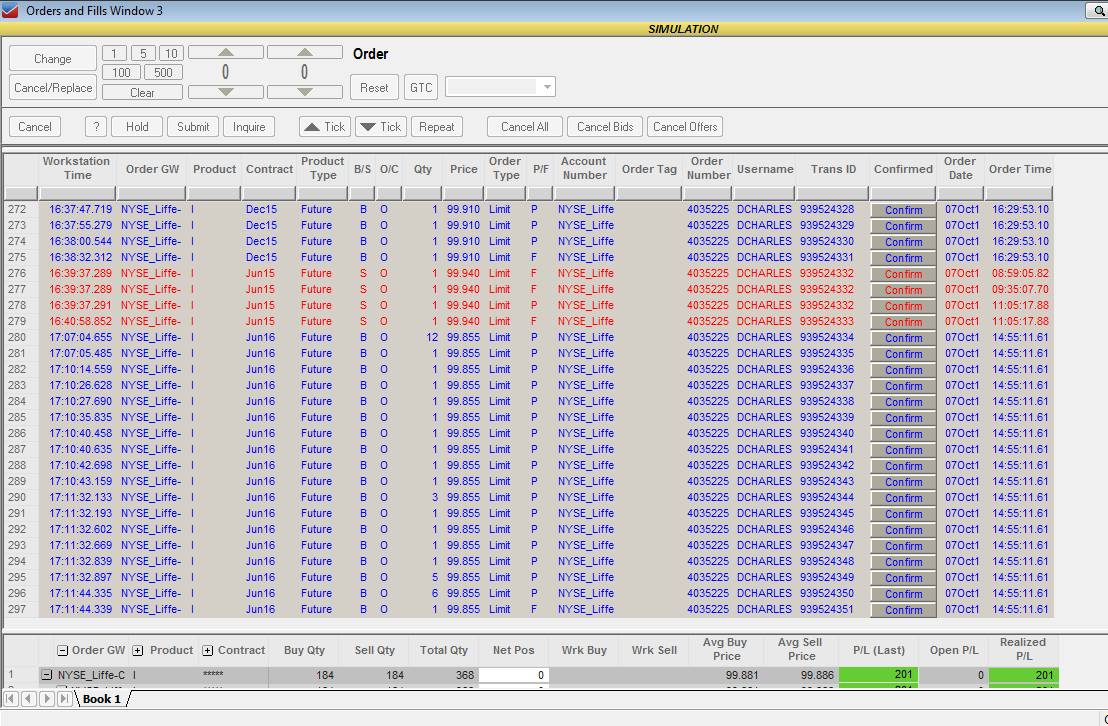Go to first sheet navigation arrow
Image resolution: width=1108 pixels, height=726 pixels.
coord(11,698)
